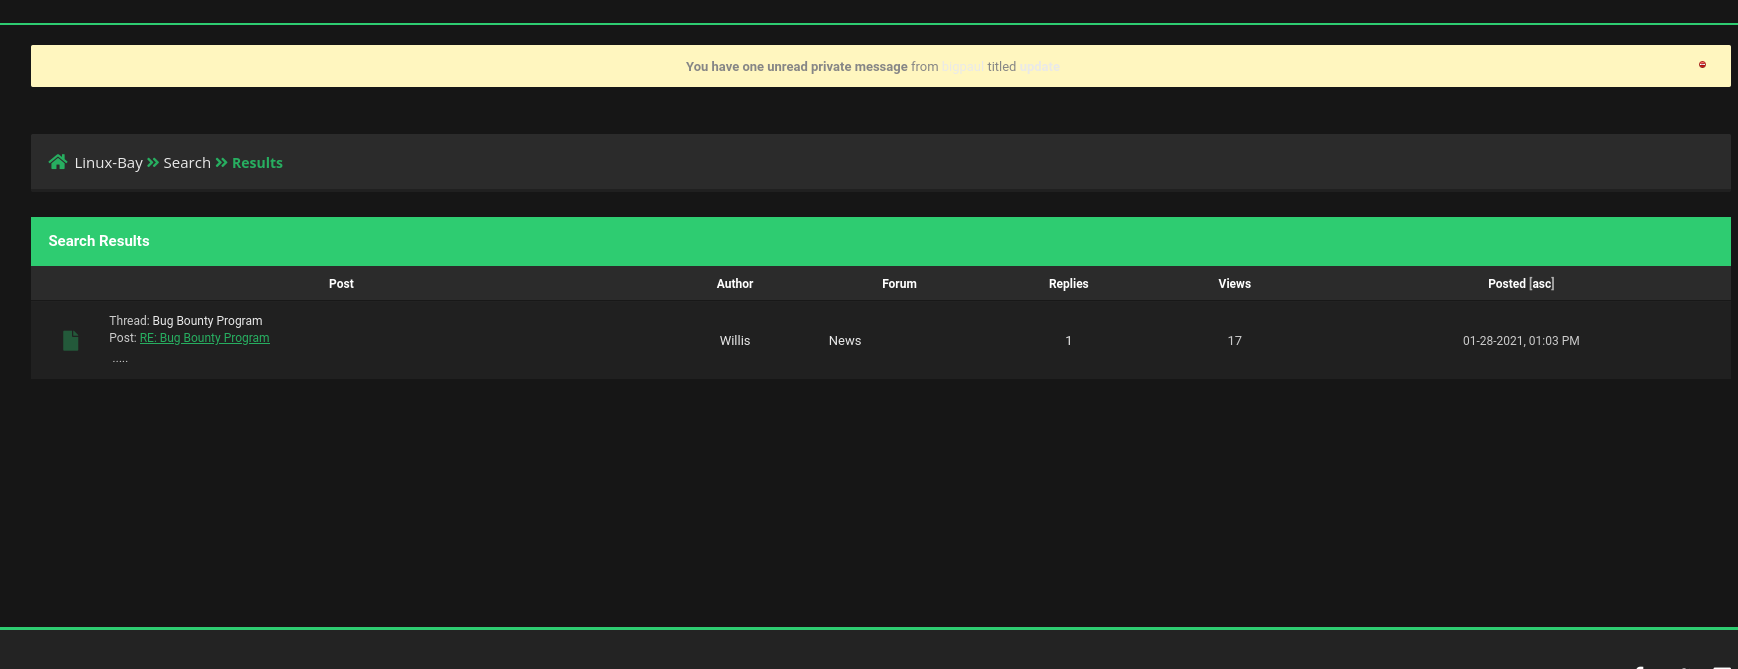Open sender bigpaul's profile in the notice
This screenshot has height=669, width=1738.
click(x=962, y=67)
